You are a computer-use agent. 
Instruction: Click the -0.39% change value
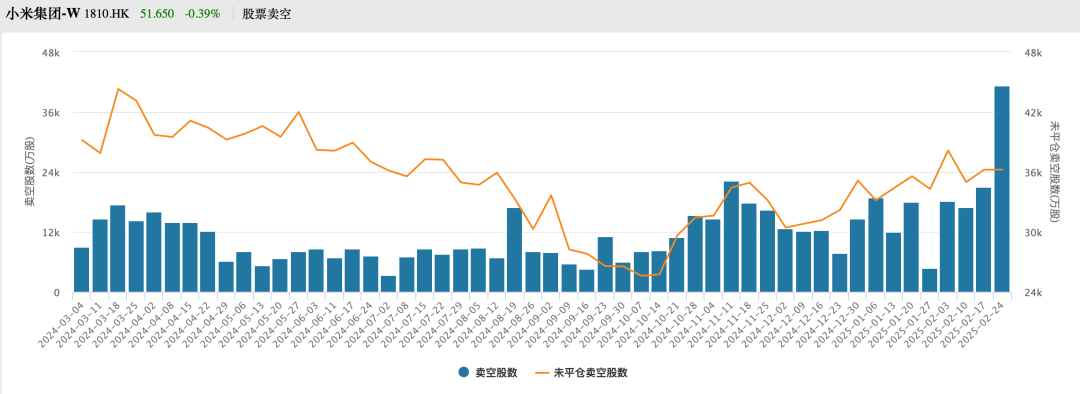[202, 14]
